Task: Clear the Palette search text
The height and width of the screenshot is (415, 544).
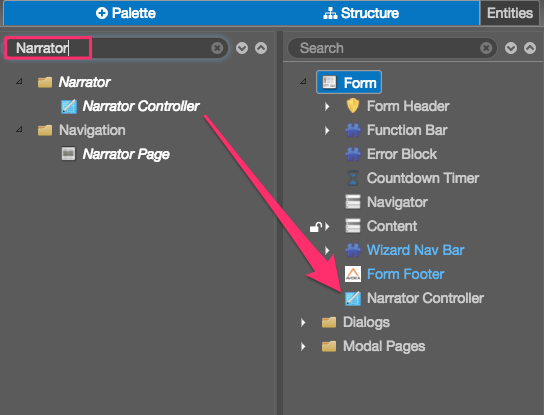Action: [x=217, y=48]
